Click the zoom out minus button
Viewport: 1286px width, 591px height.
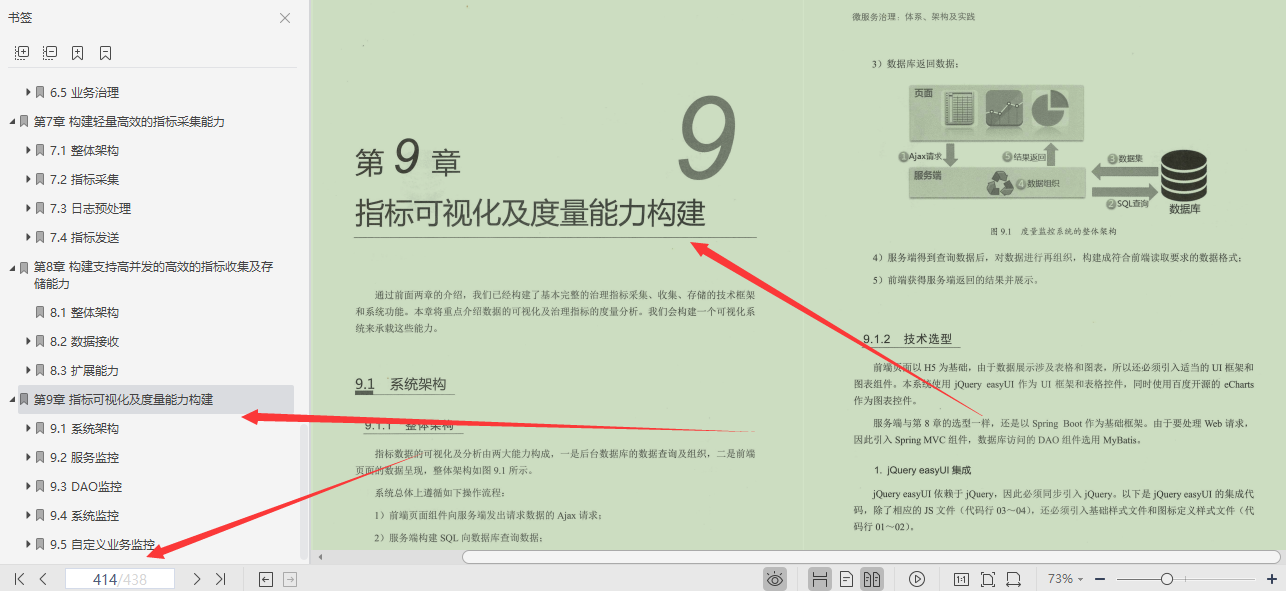click(1100, 579)
